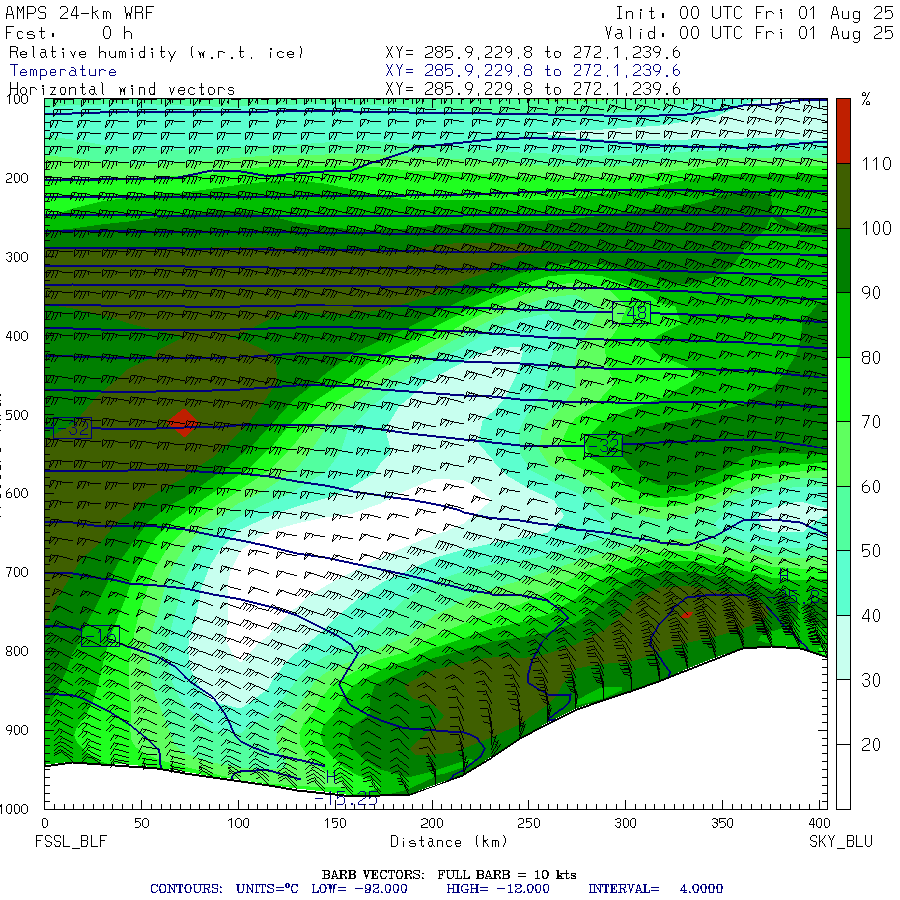Click the dark olive 100–110 colorbar segment
The height and width of the screenshot is (900, 900).
coord(843,196)
